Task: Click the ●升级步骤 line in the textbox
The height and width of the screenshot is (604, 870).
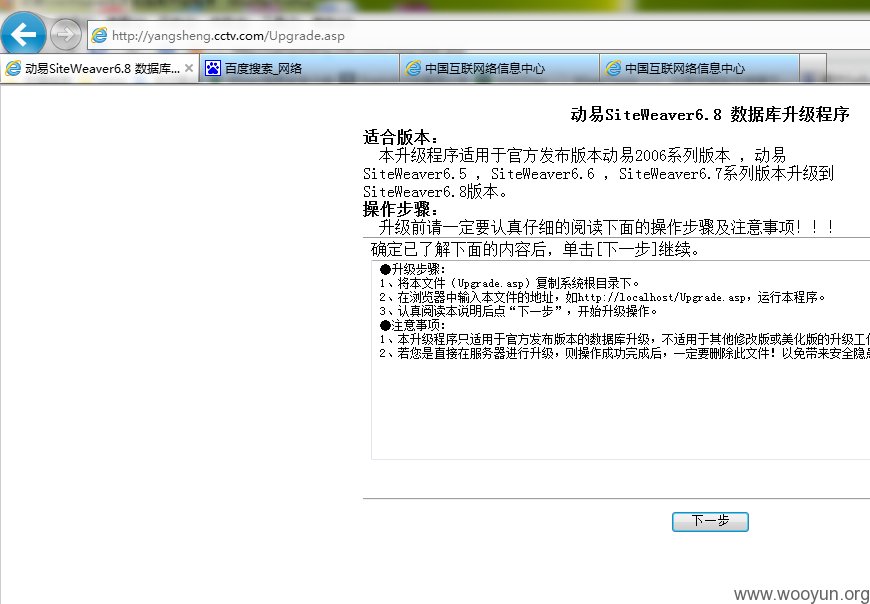Action: tap(413, 270)
